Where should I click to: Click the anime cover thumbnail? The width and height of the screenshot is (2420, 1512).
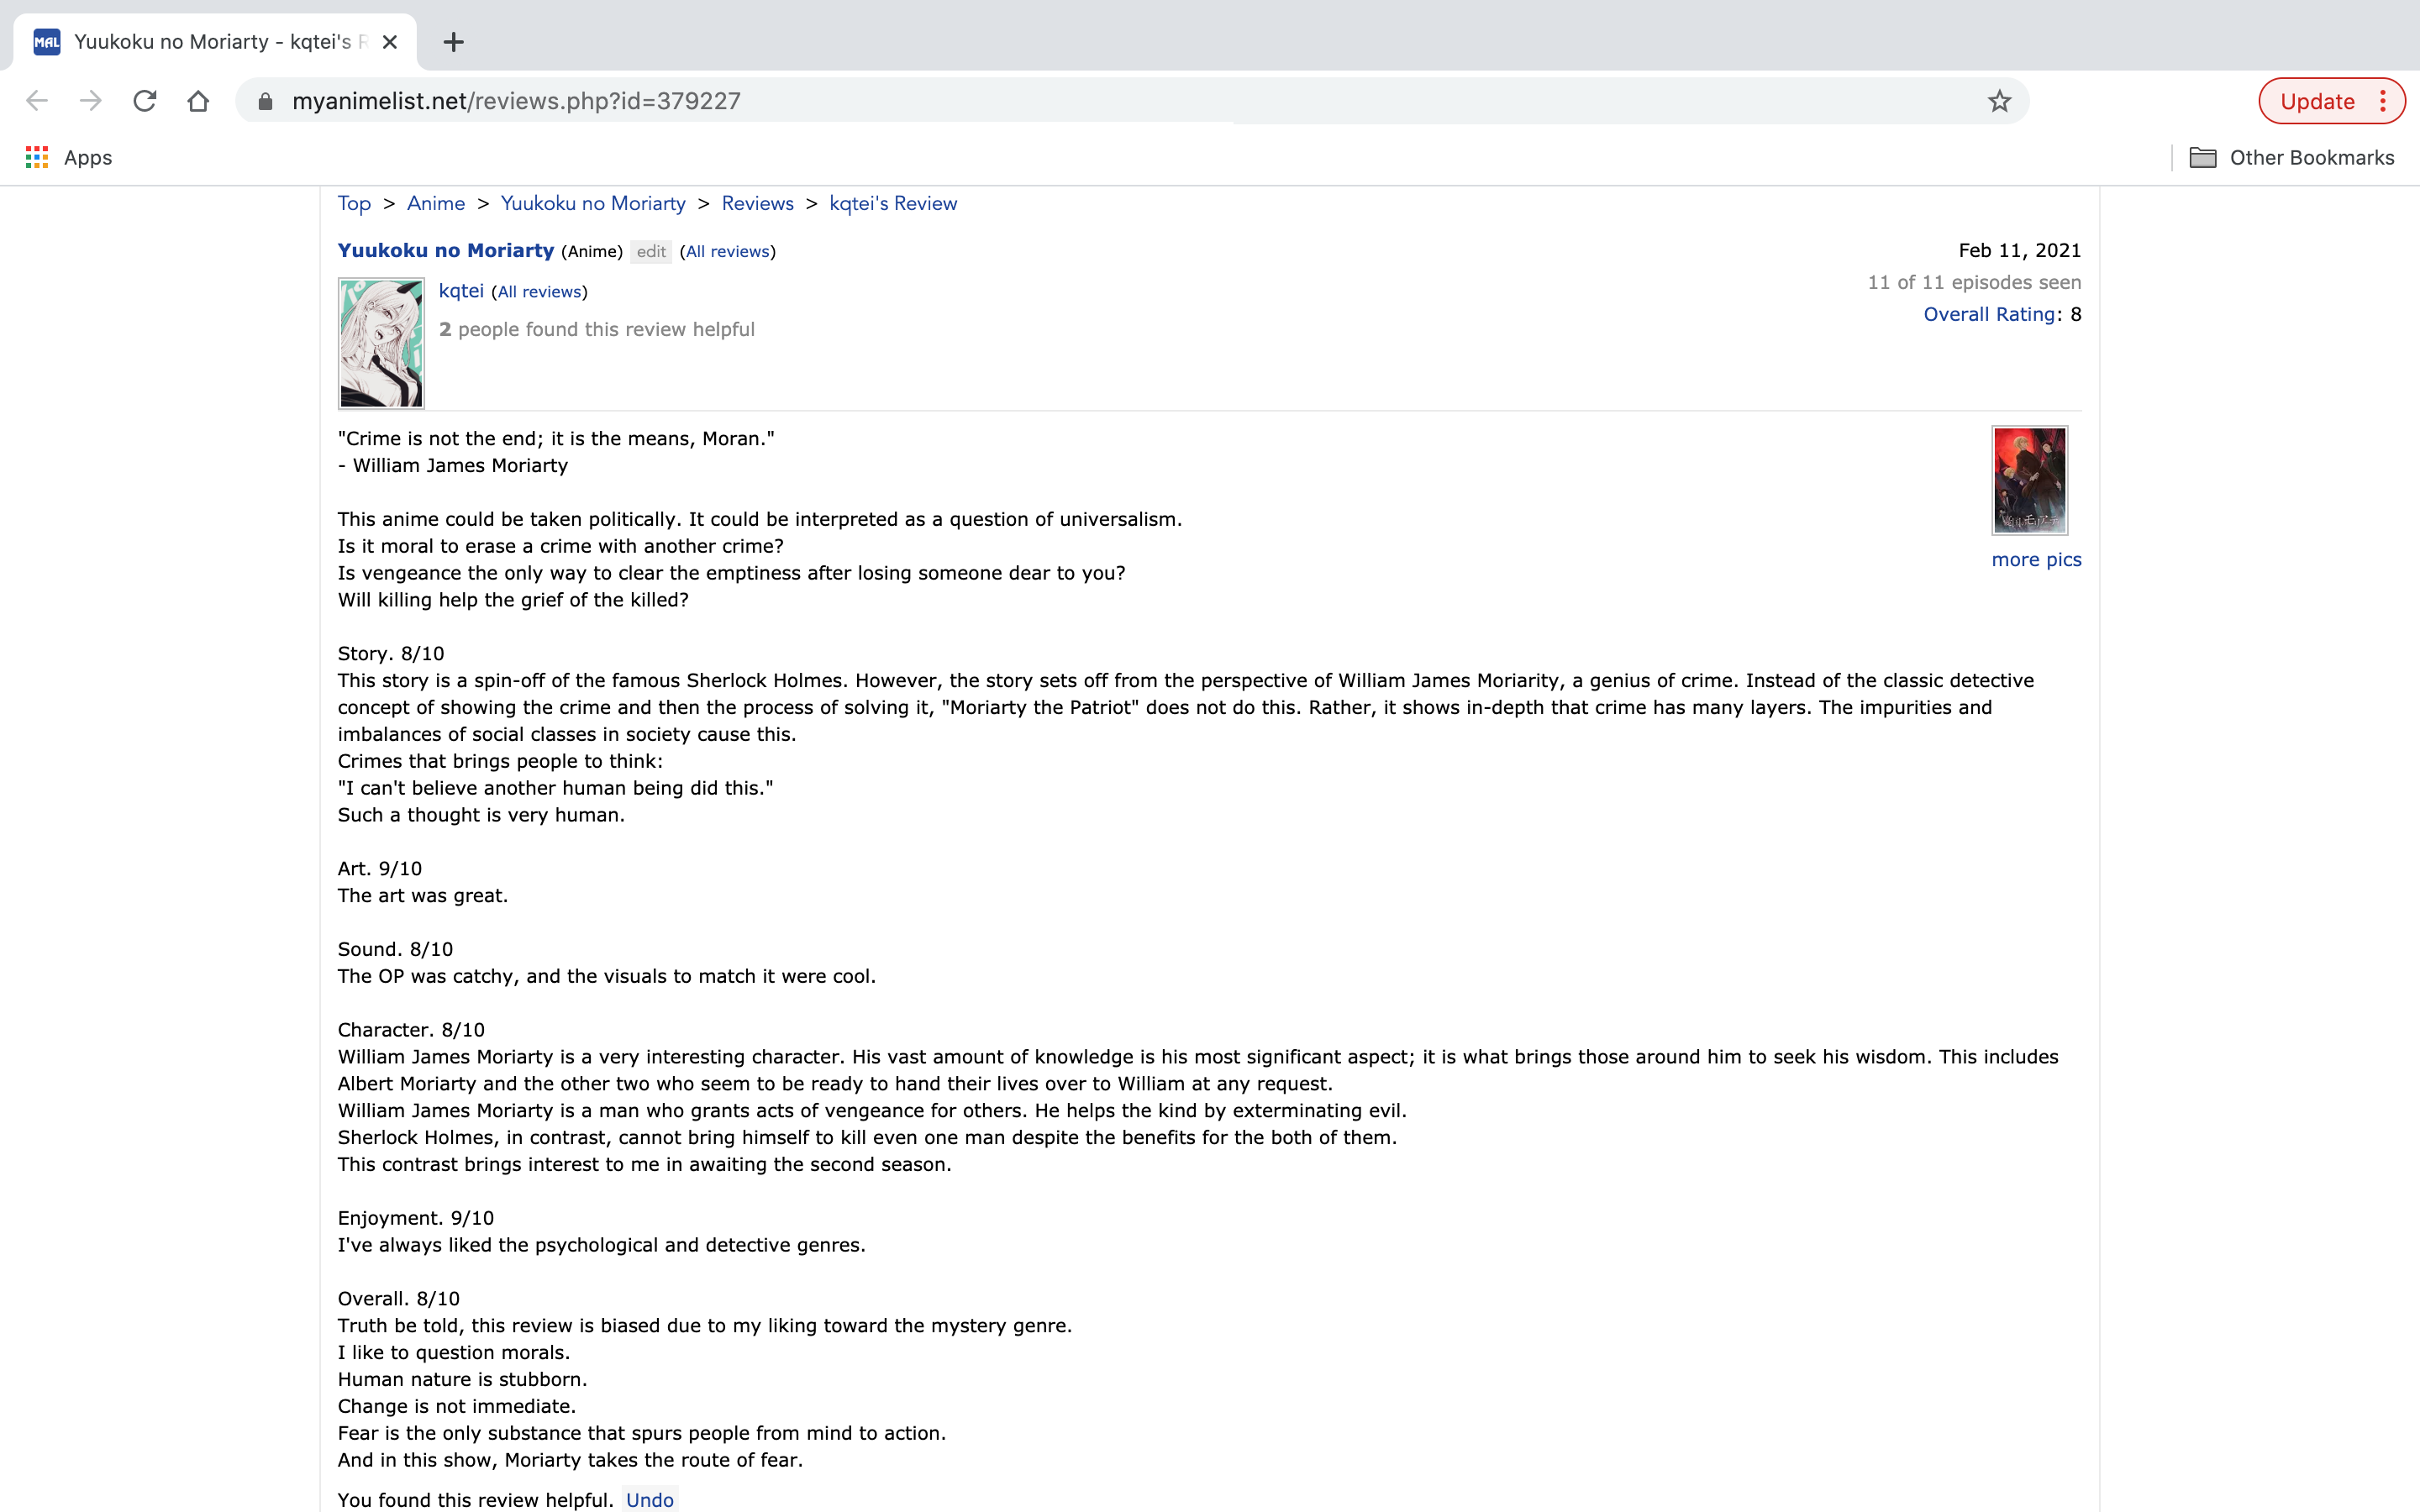coord(2029,480)
